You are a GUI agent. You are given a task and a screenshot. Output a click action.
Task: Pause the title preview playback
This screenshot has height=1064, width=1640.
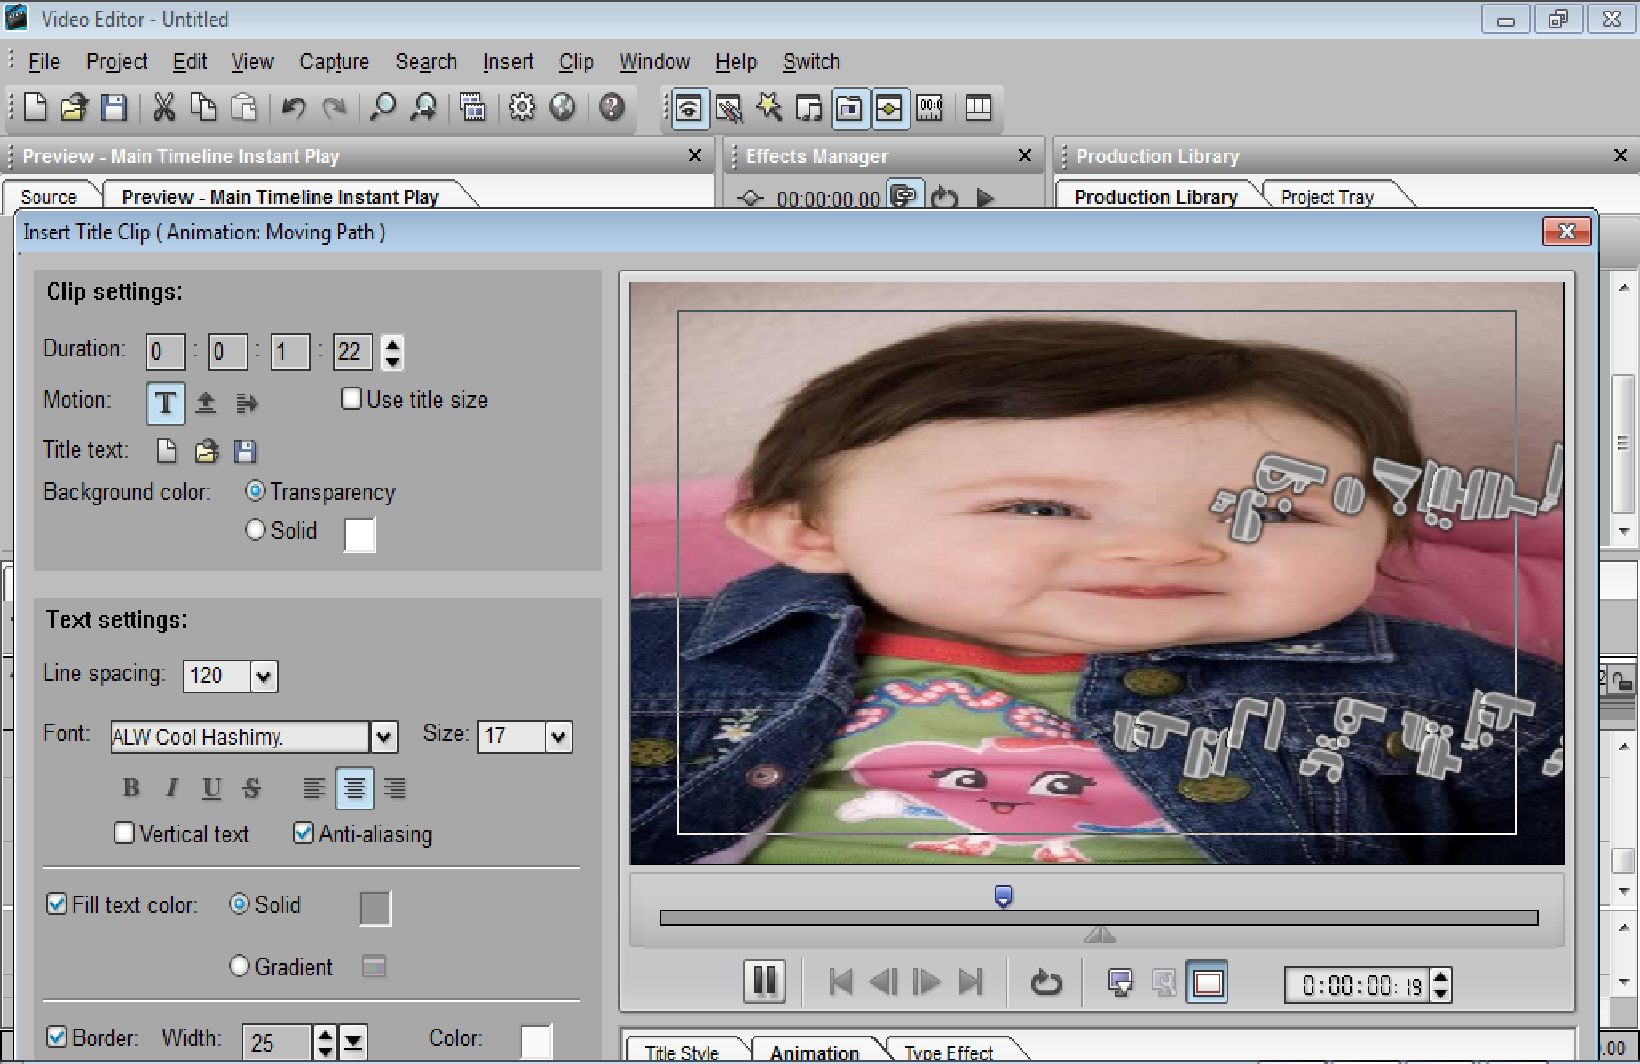coord(764,982)
